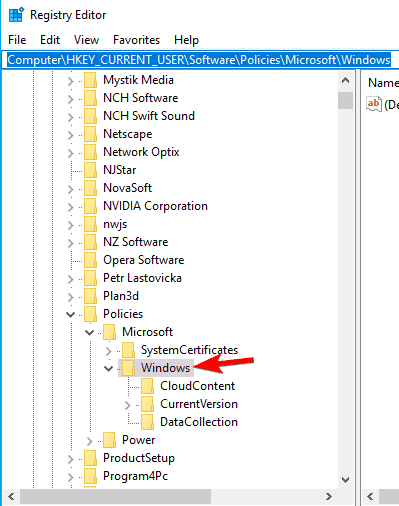
Task: Expand the NovaSoft key
Action: pos(70,189)
